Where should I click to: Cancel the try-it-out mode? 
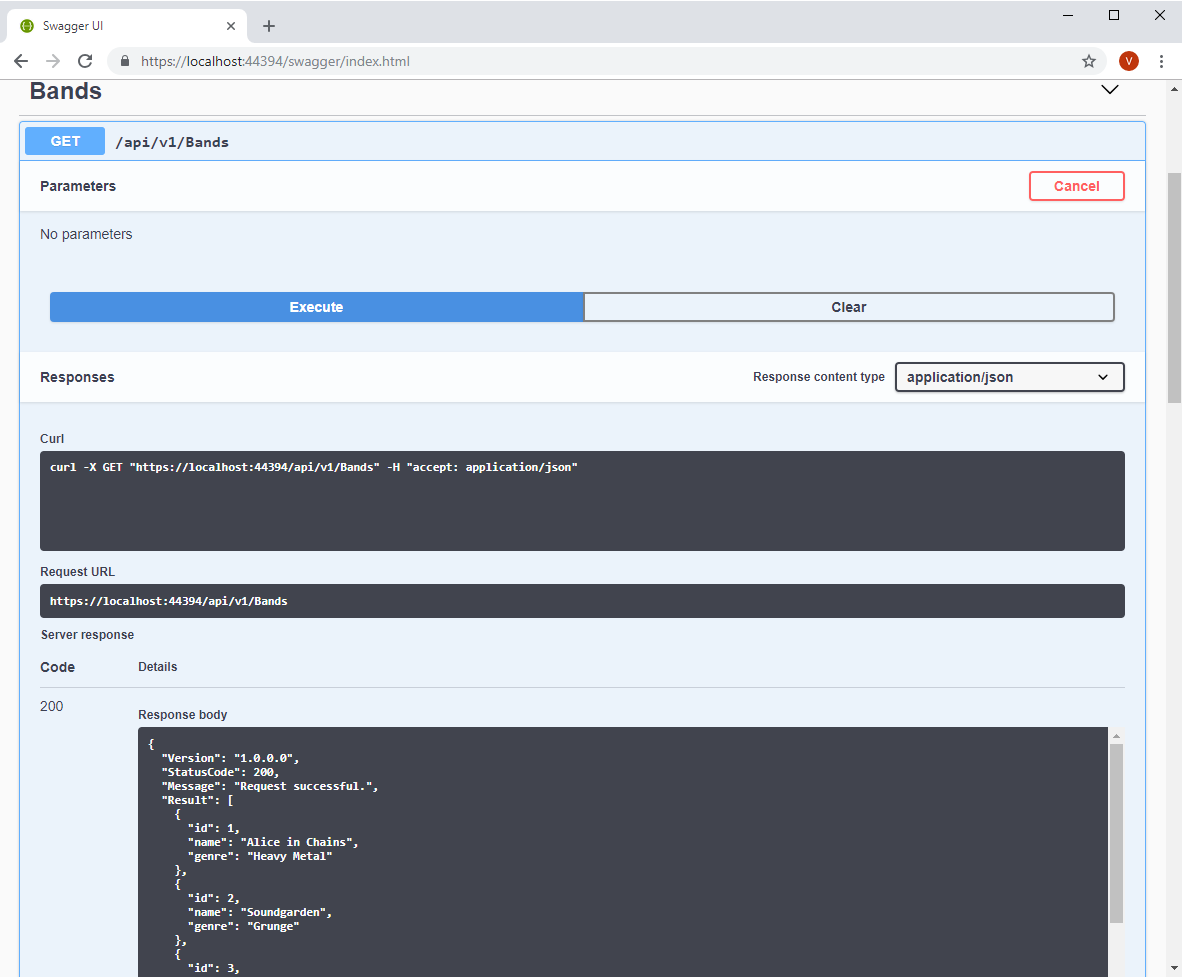(x=1076, y=186)
